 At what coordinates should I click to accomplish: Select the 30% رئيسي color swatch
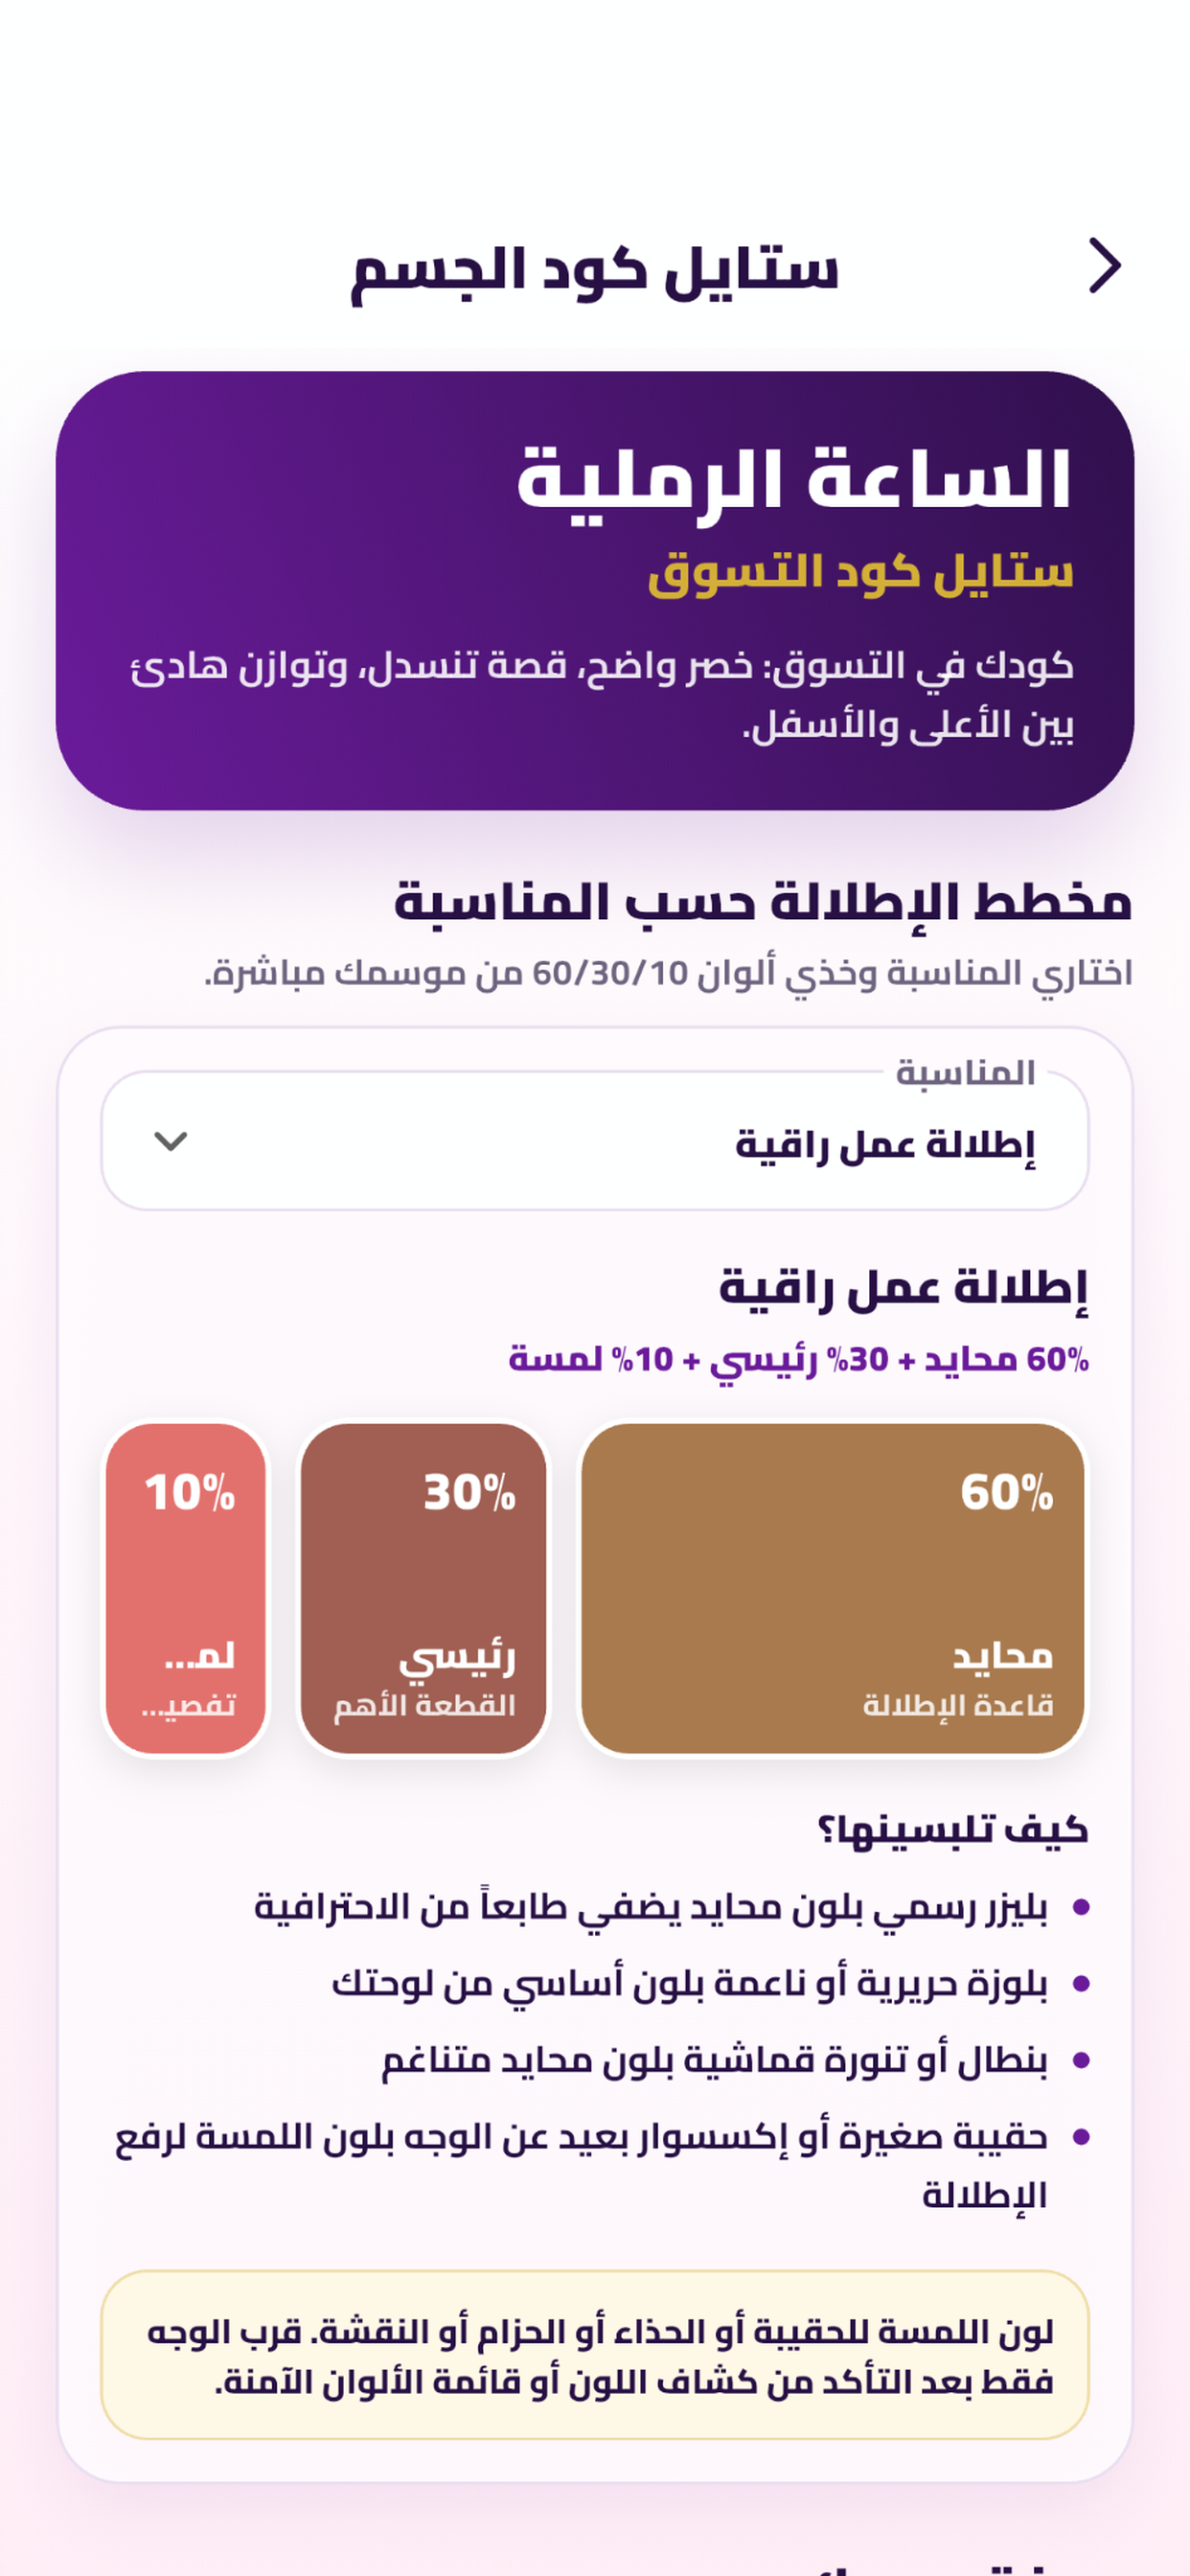click(424, 1588)
